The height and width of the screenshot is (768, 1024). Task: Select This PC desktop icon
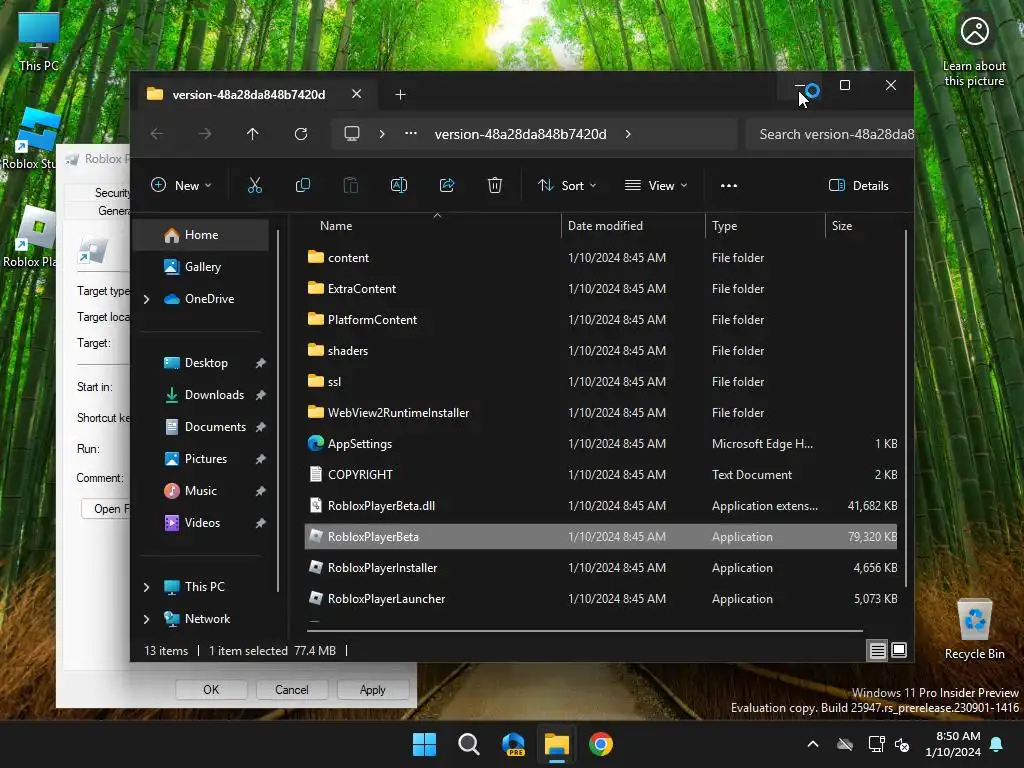[x=39, y=40]
